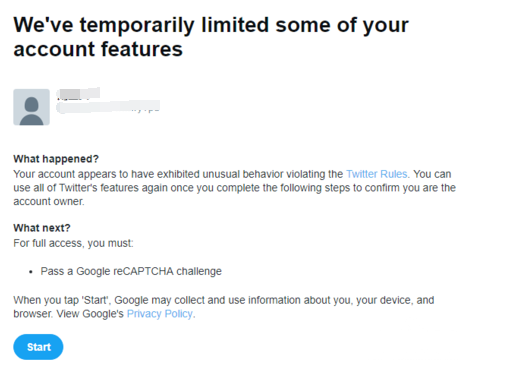Click the 'account owner.' text line
The image size is (512, 383).
[x=49, y=201]
